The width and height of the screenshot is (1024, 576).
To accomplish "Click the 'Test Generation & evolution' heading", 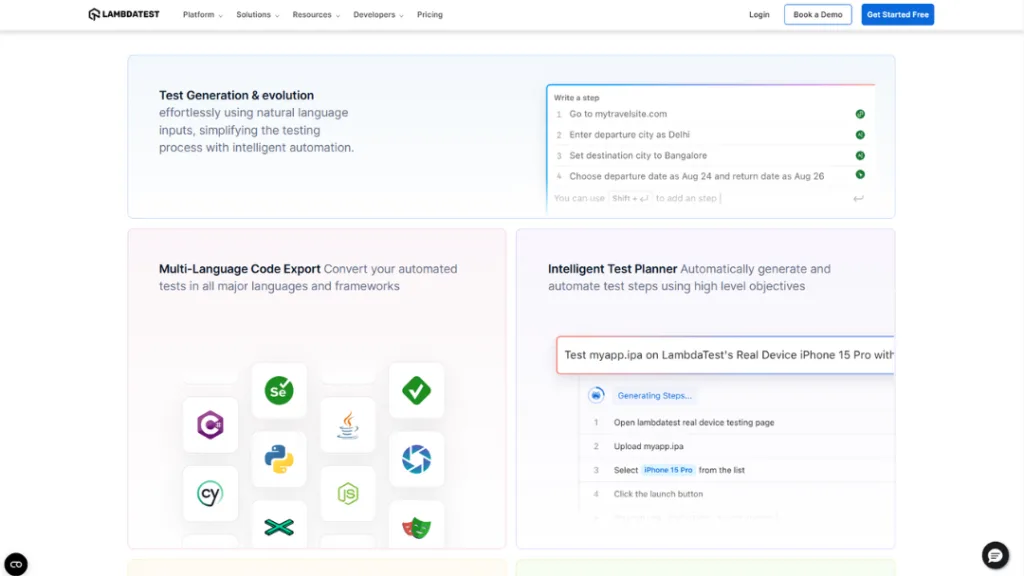I will [x=236, y=95].
